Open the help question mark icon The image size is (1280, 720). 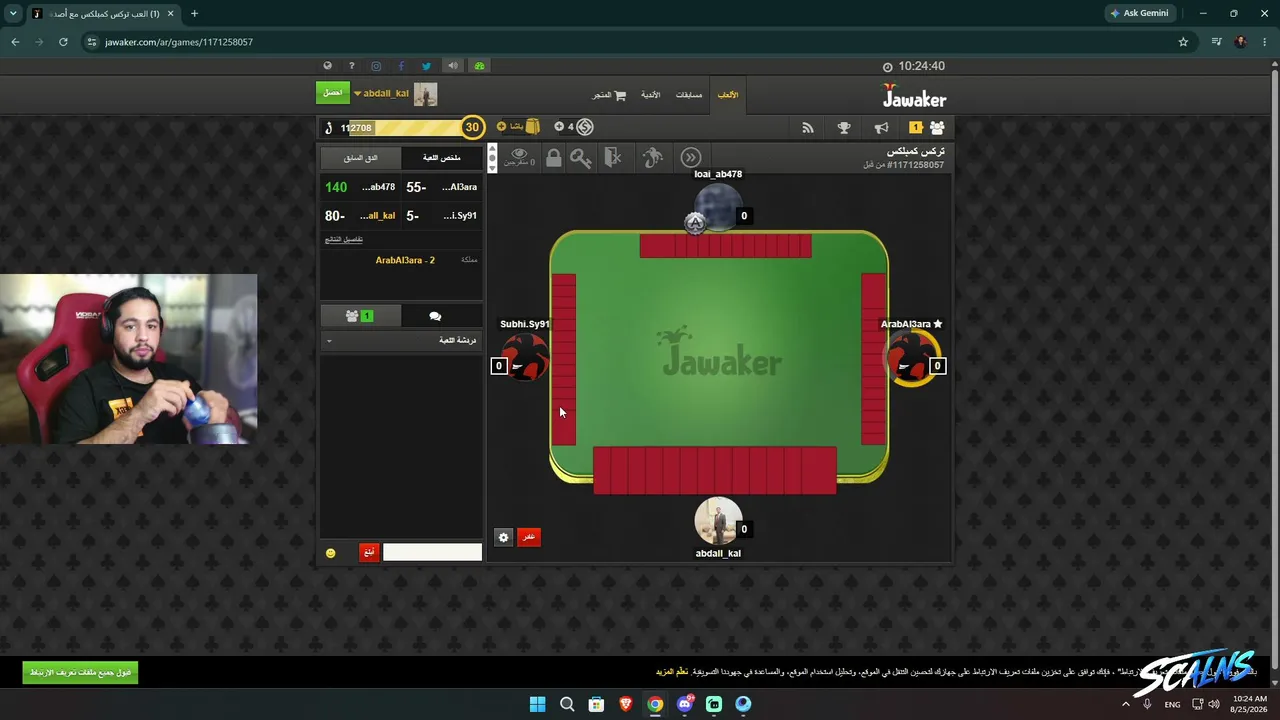[351, 66]
